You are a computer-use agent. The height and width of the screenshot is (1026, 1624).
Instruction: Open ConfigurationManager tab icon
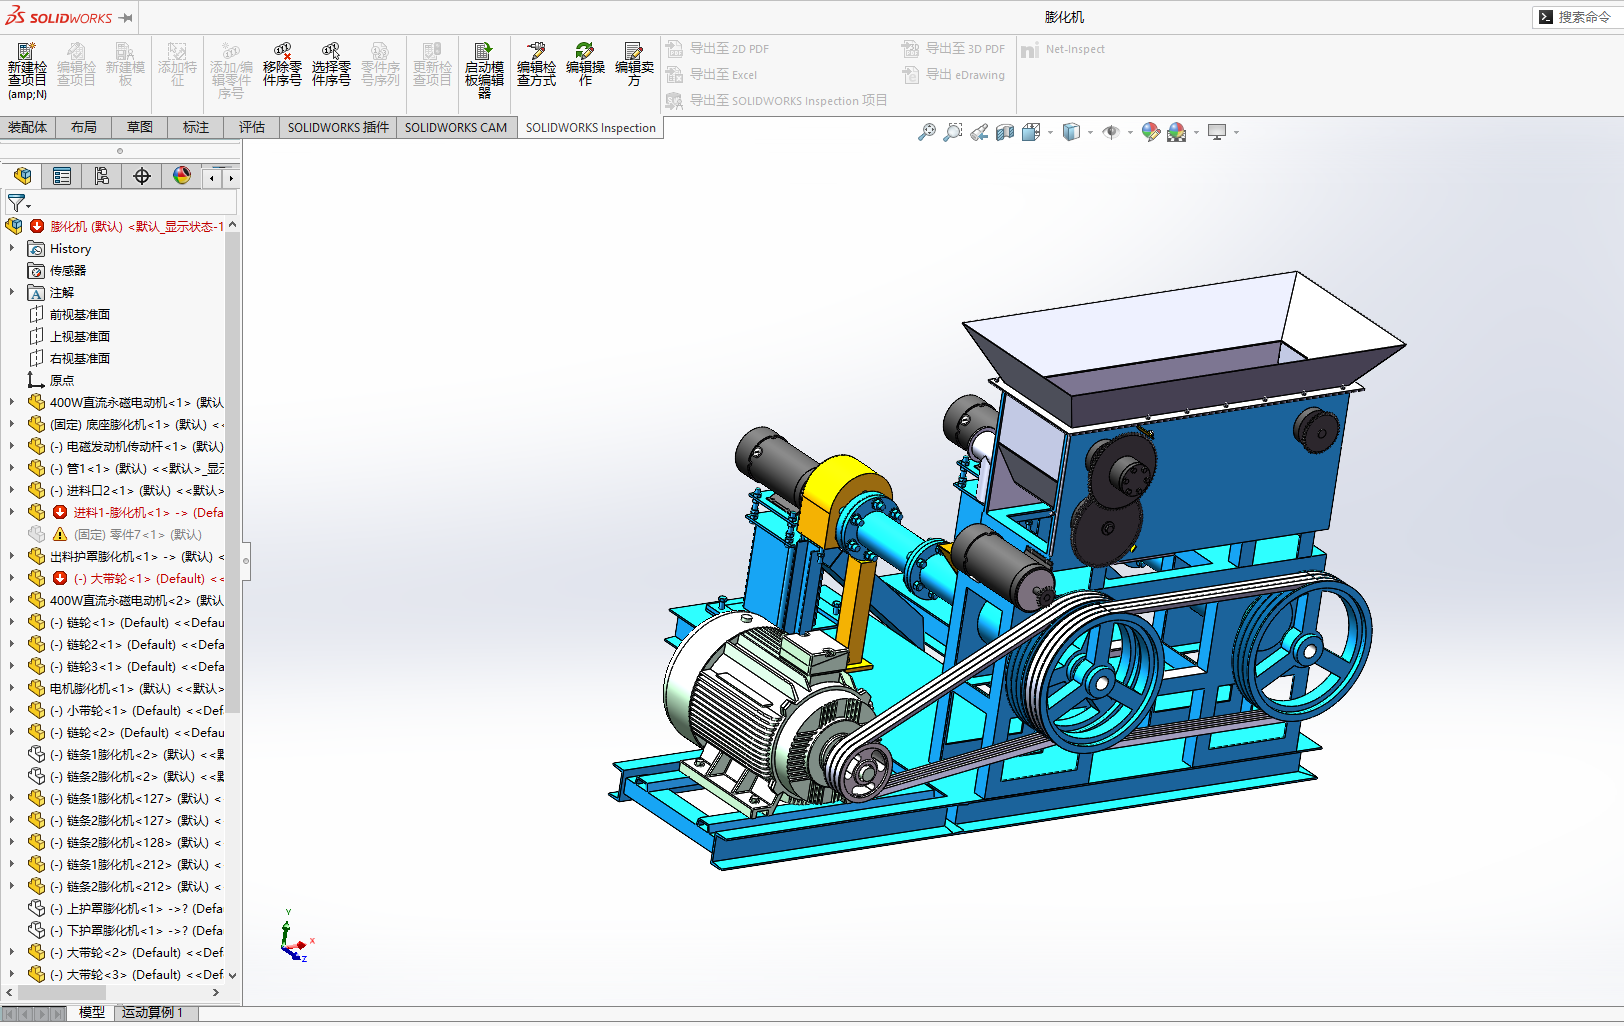[x=102, y=176]
